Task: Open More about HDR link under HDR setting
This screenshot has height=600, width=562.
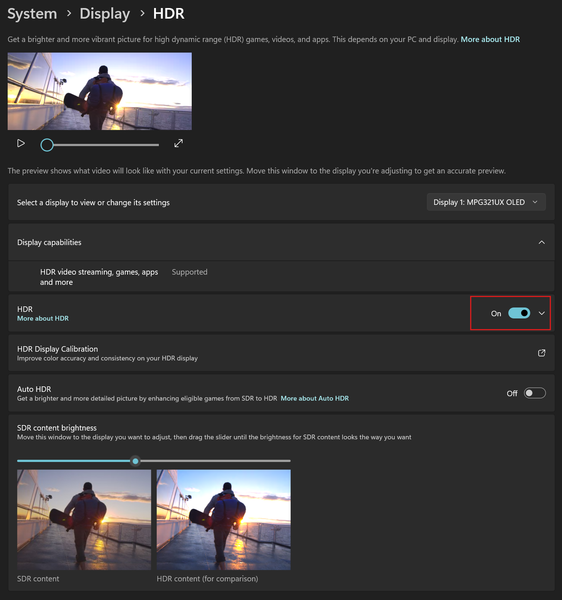Action: click(43, 318)
